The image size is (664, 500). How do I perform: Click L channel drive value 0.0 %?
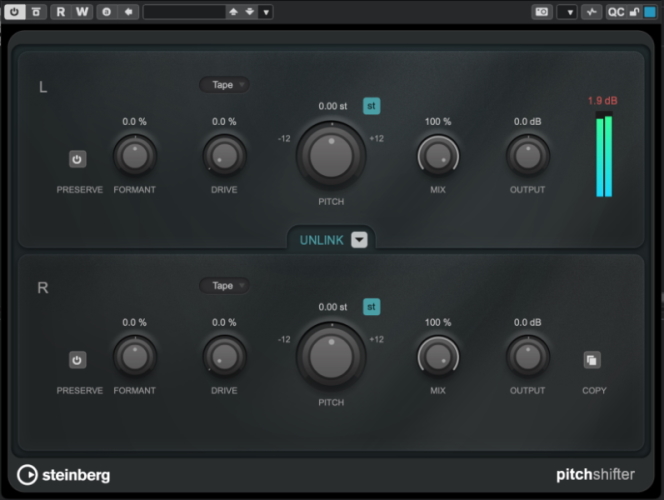click(224, 122)
